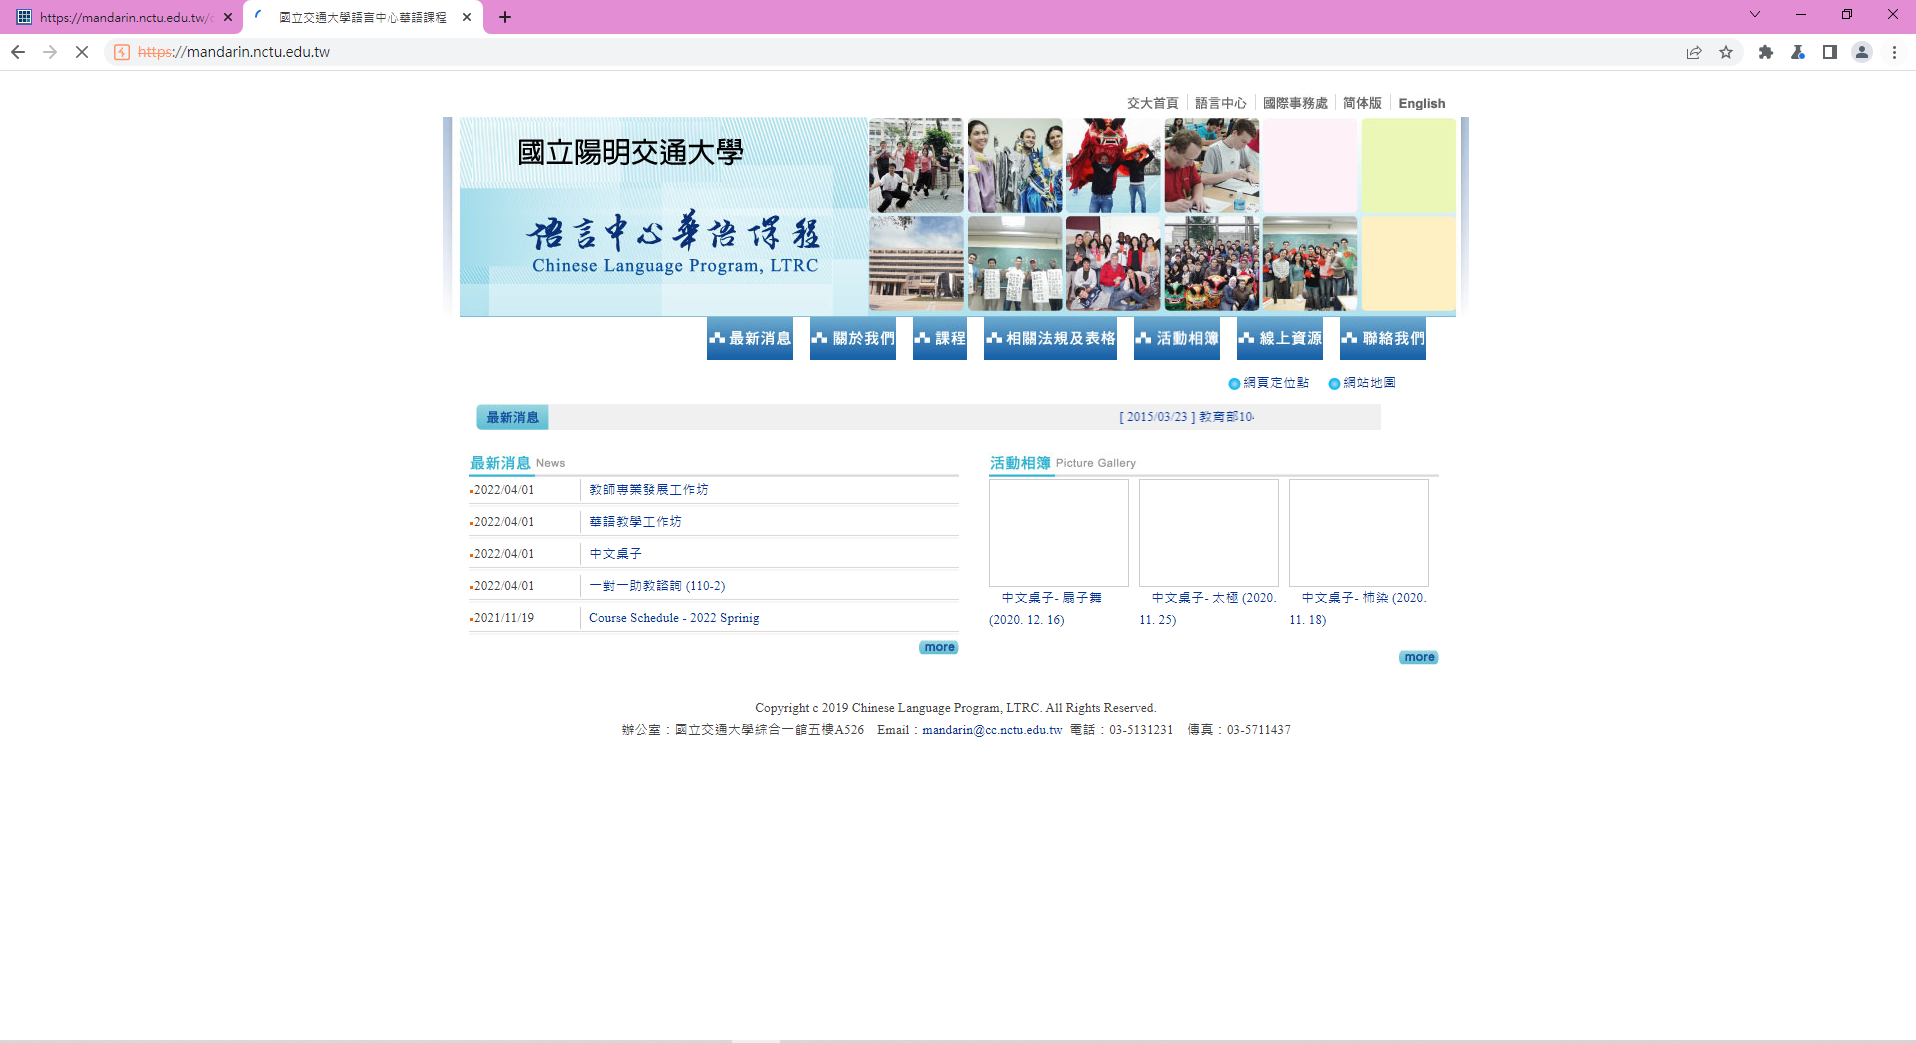Restore down the browser window
Viewport: 1916px width, 1043px height.
point(1847,14)
